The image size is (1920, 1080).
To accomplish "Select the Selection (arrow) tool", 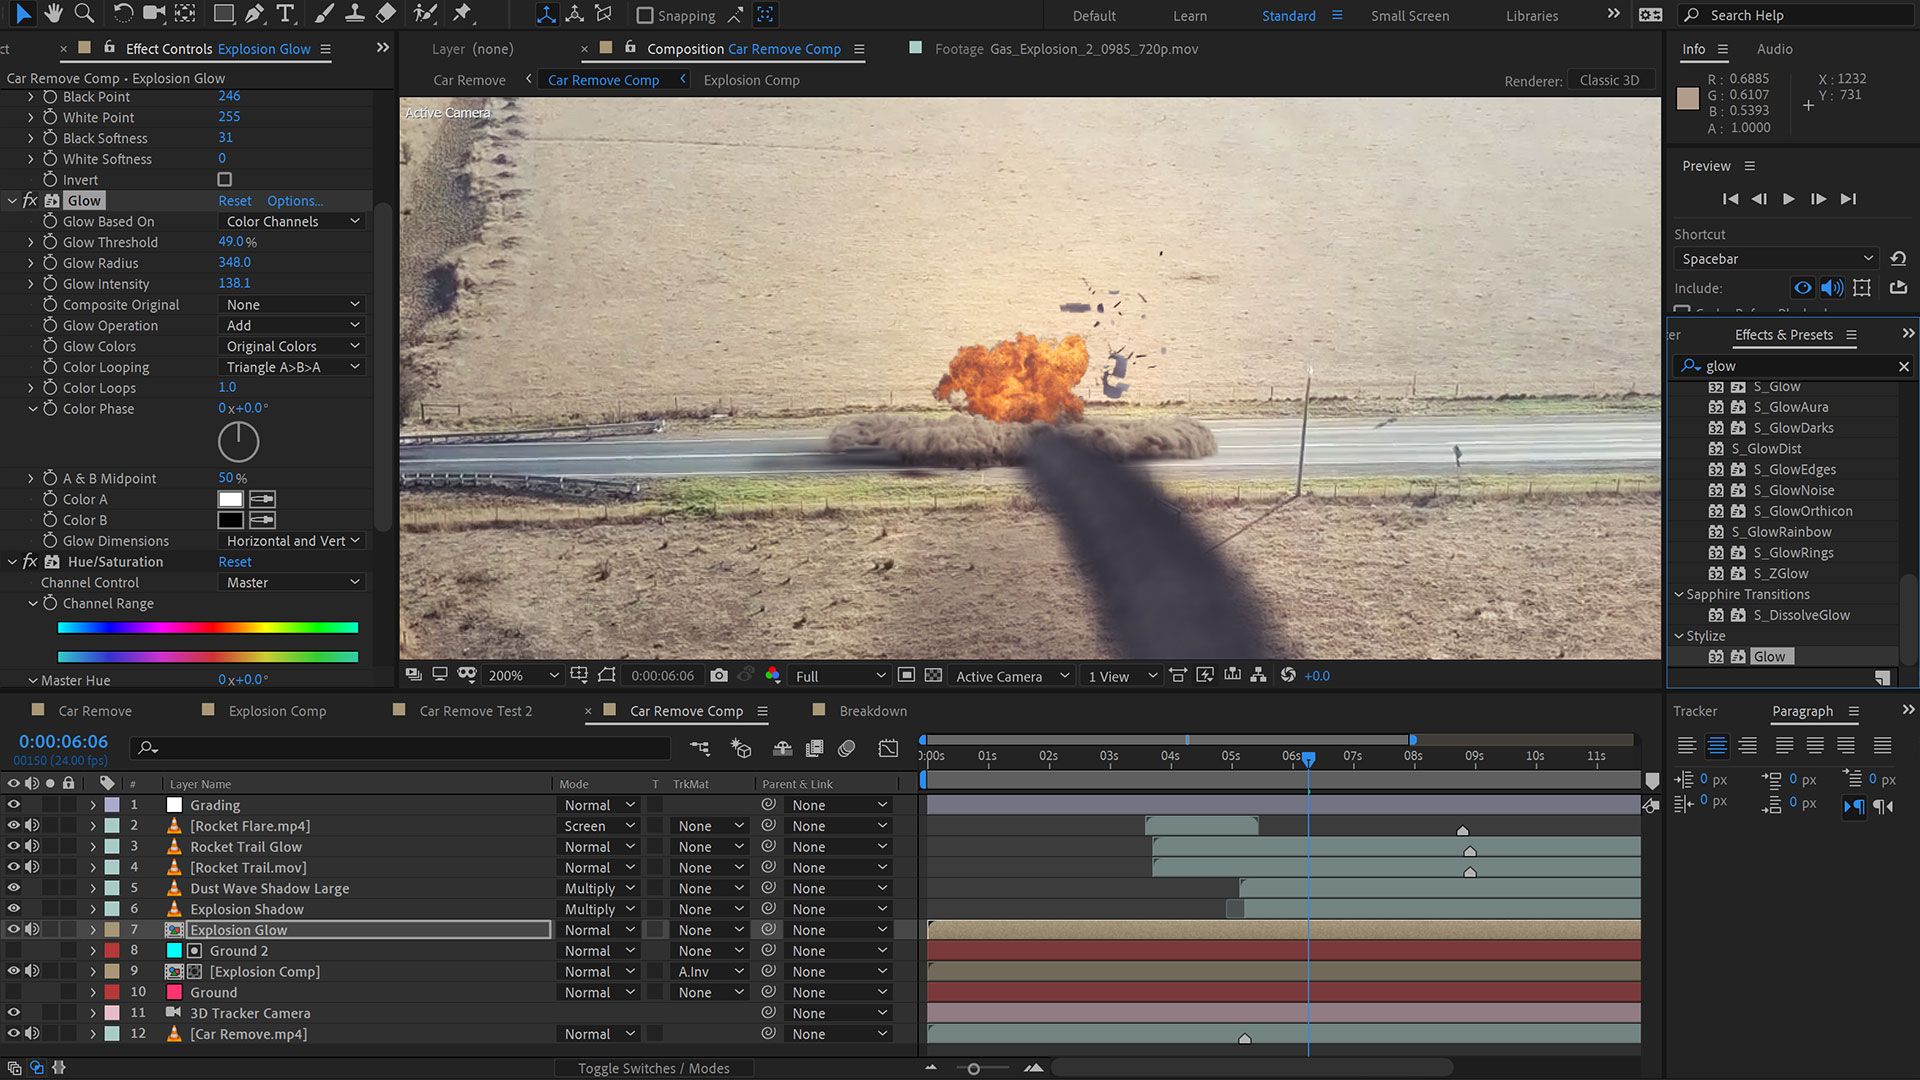I will 23,14.
